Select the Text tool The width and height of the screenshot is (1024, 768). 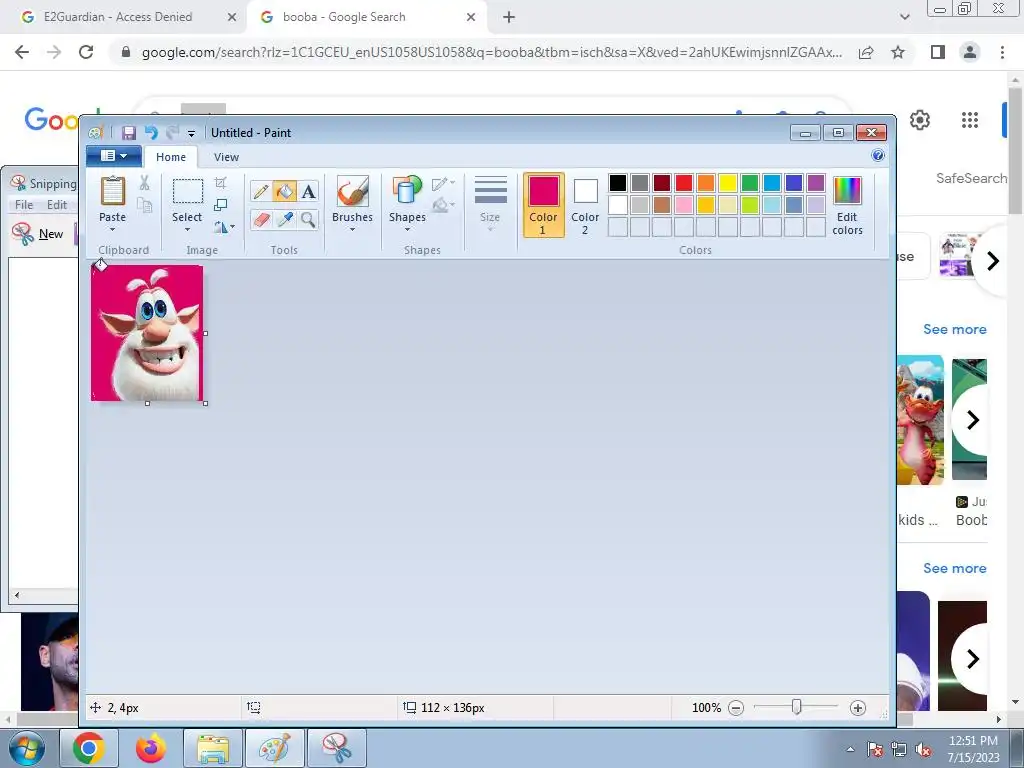coord(308,191)
